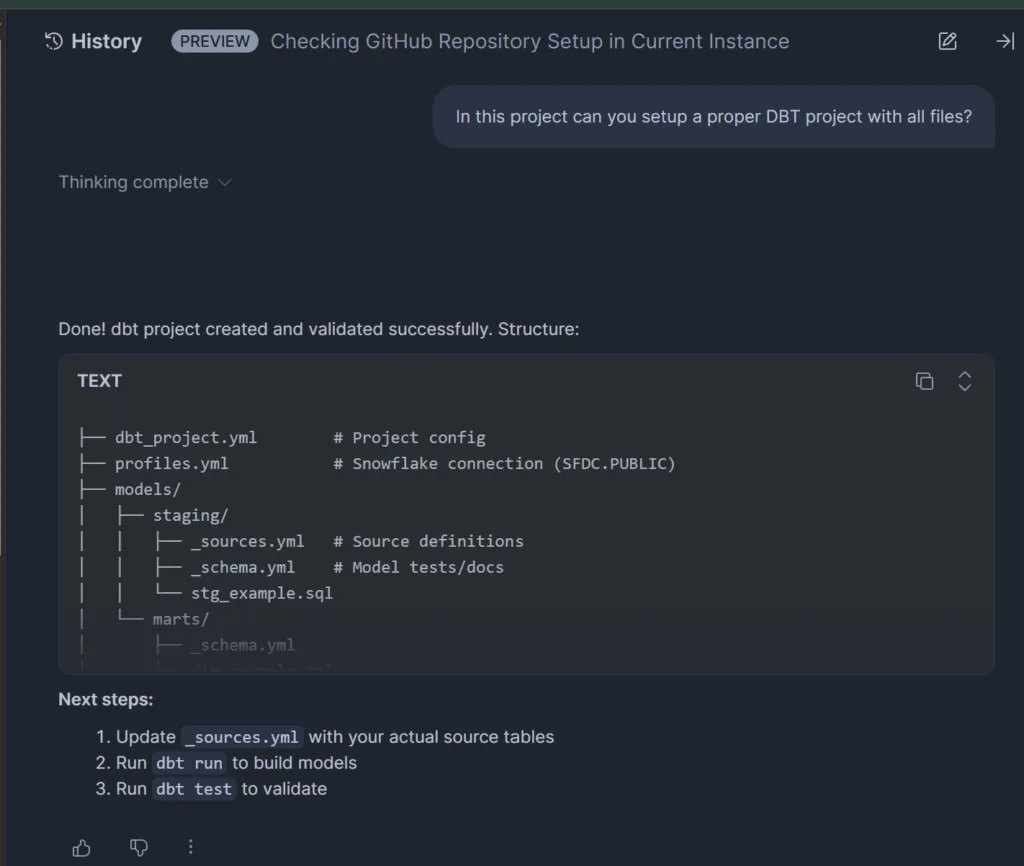This screenshot has width=1024, height=866.
Task: Select the conversation title 'Checking GitHub Repository Setup'
Action: pos(530,41)
